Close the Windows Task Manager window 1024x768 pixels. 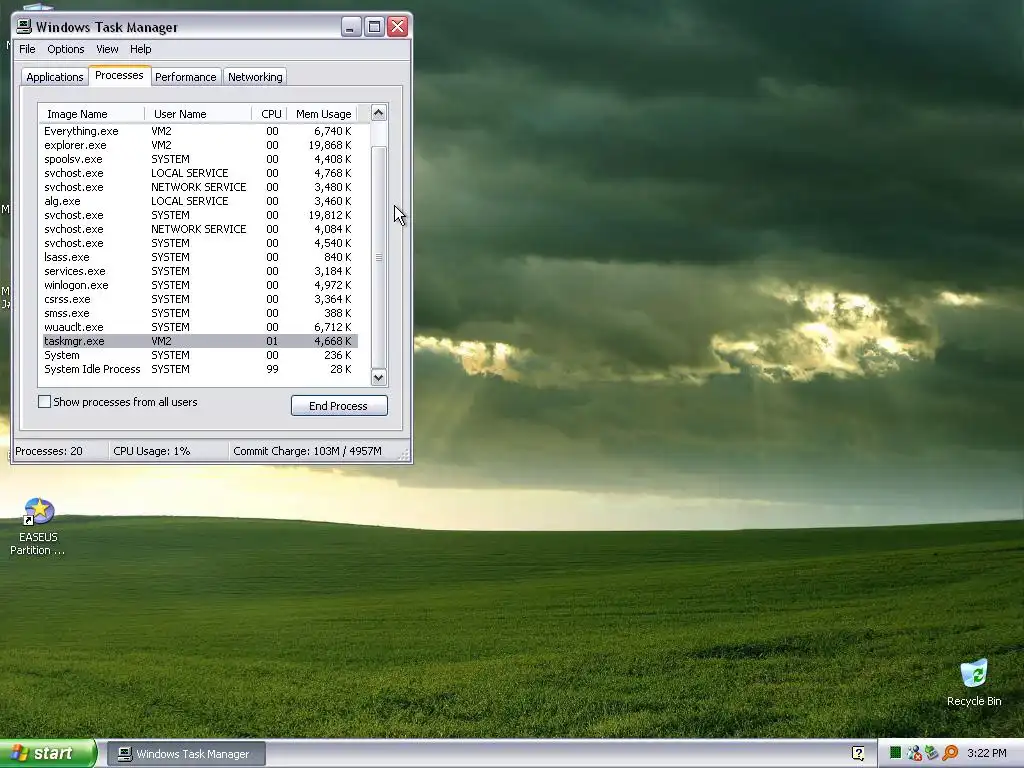398,27
